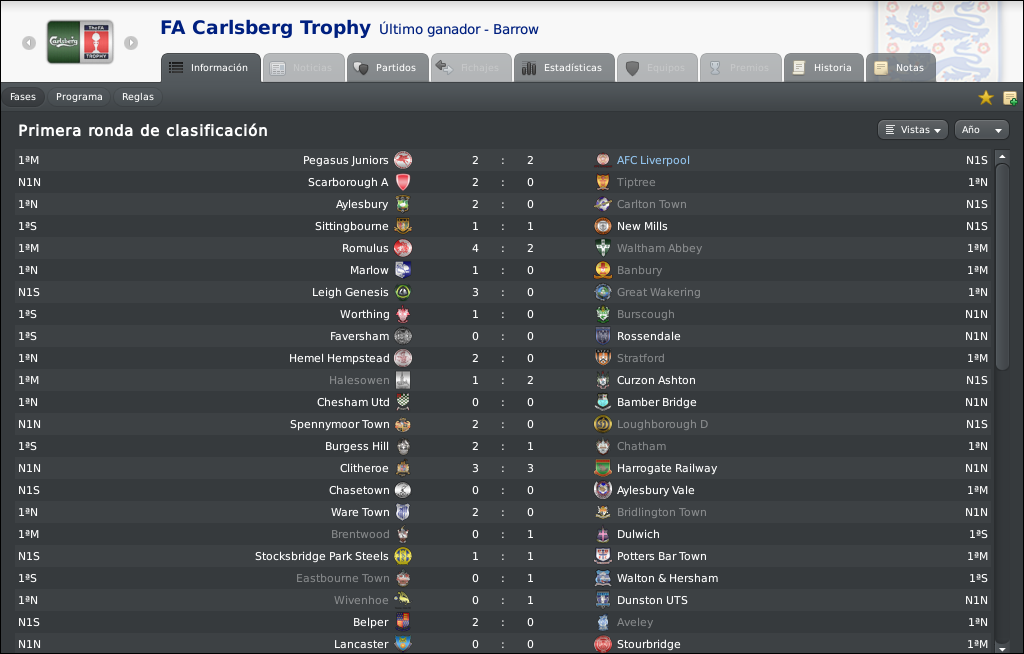
Task: Select the Programa button
Action: point(79,97)
